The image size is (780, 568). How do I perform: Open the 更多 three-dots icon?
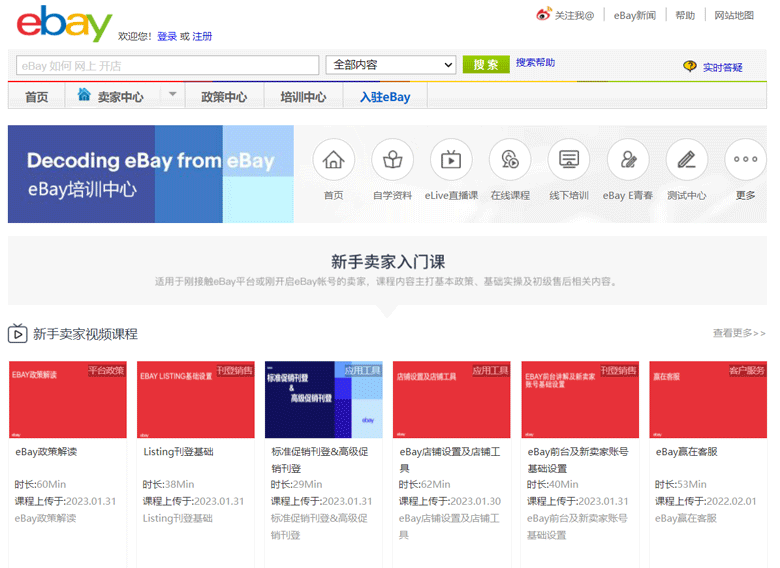pyautogui.click(x=745, y=160)
